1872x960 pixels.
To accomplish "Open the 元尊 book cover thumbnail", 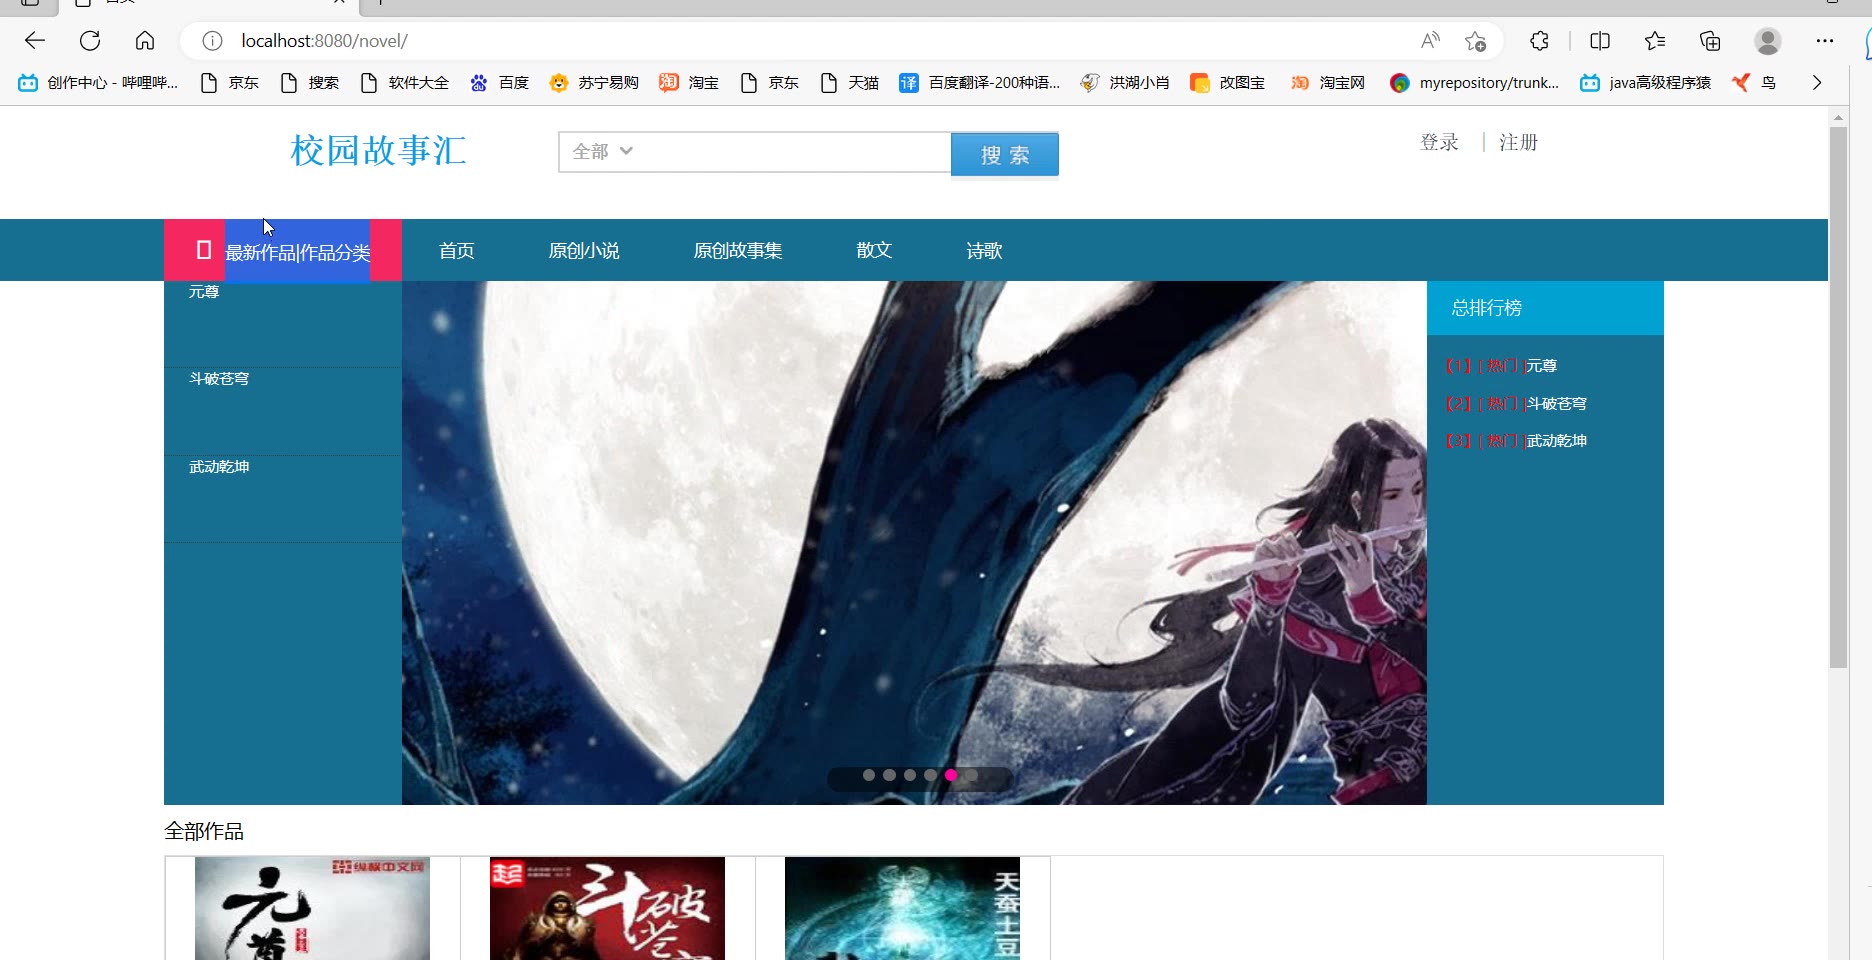I will click(x=312, y=908).
